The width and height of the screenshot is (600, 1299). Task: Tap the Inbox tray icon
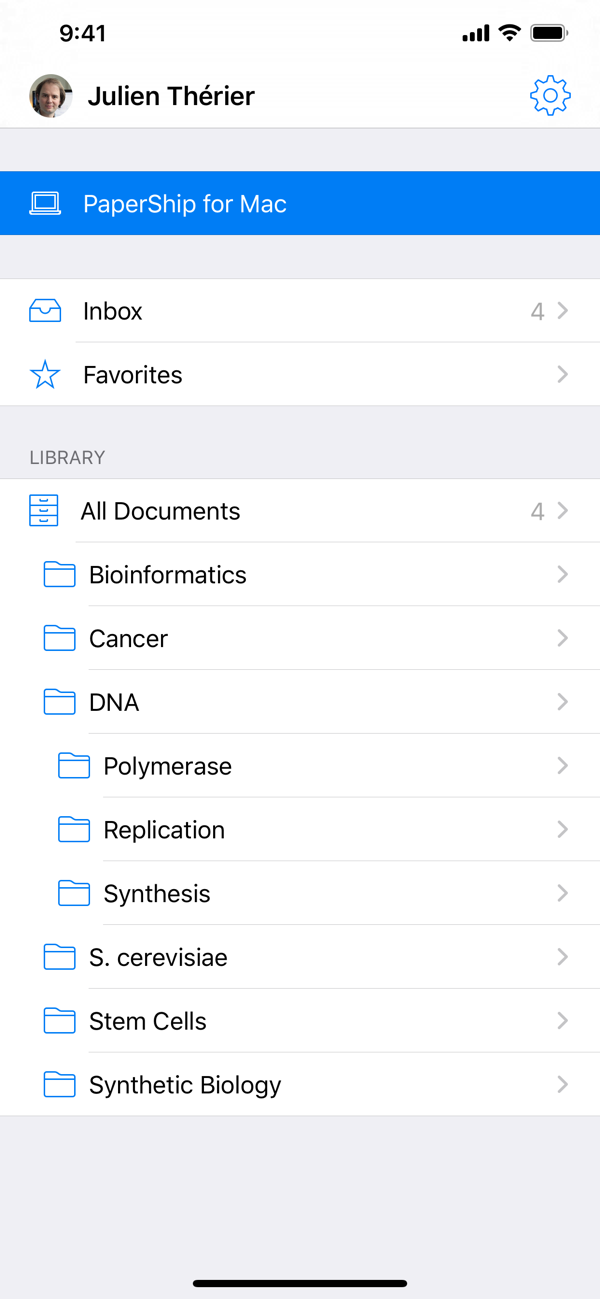tap(45, 311)
